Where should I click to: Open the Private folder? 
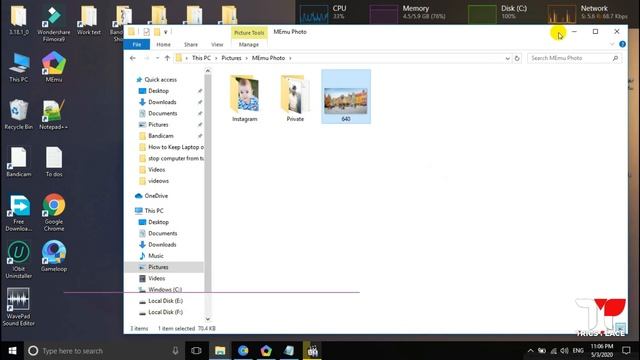pyautogui.click(x=295, y=98)
